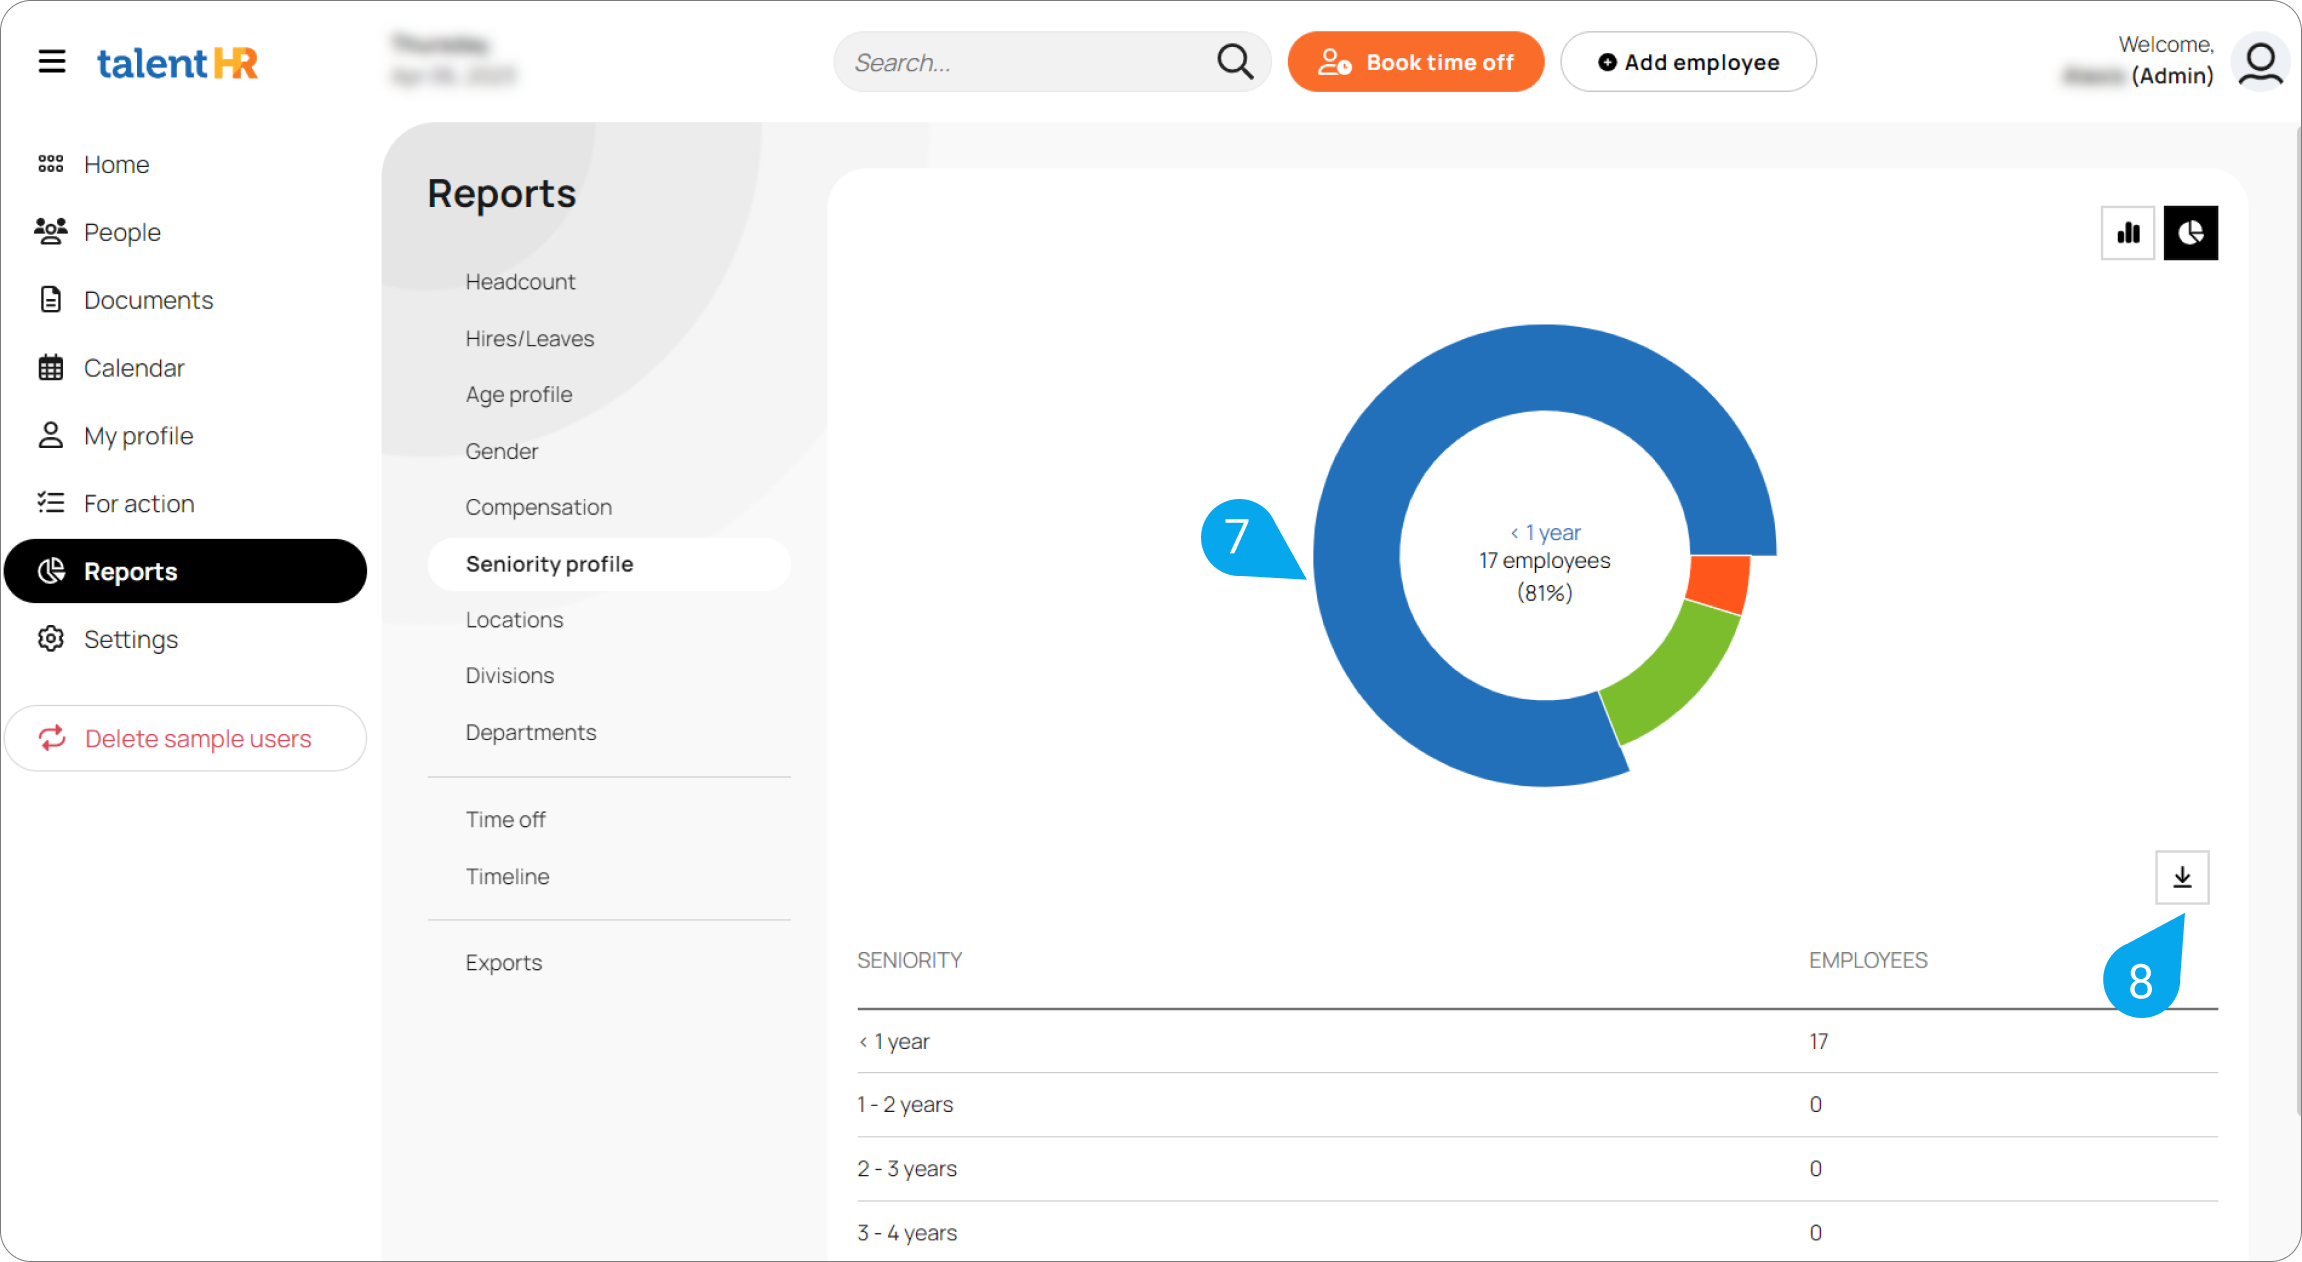Click the My profile person icon
This screenshot has height=1262, width=2302.
(51, 435)
